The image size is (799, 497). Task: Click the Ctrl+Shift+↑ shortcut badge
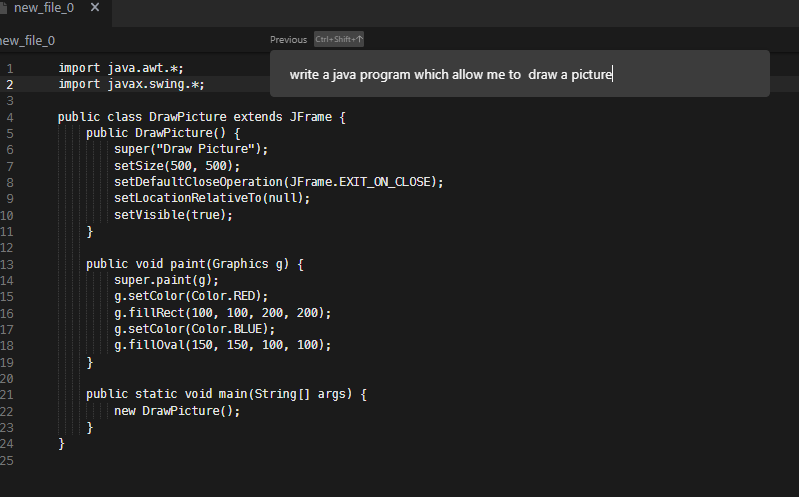point(339,40)
